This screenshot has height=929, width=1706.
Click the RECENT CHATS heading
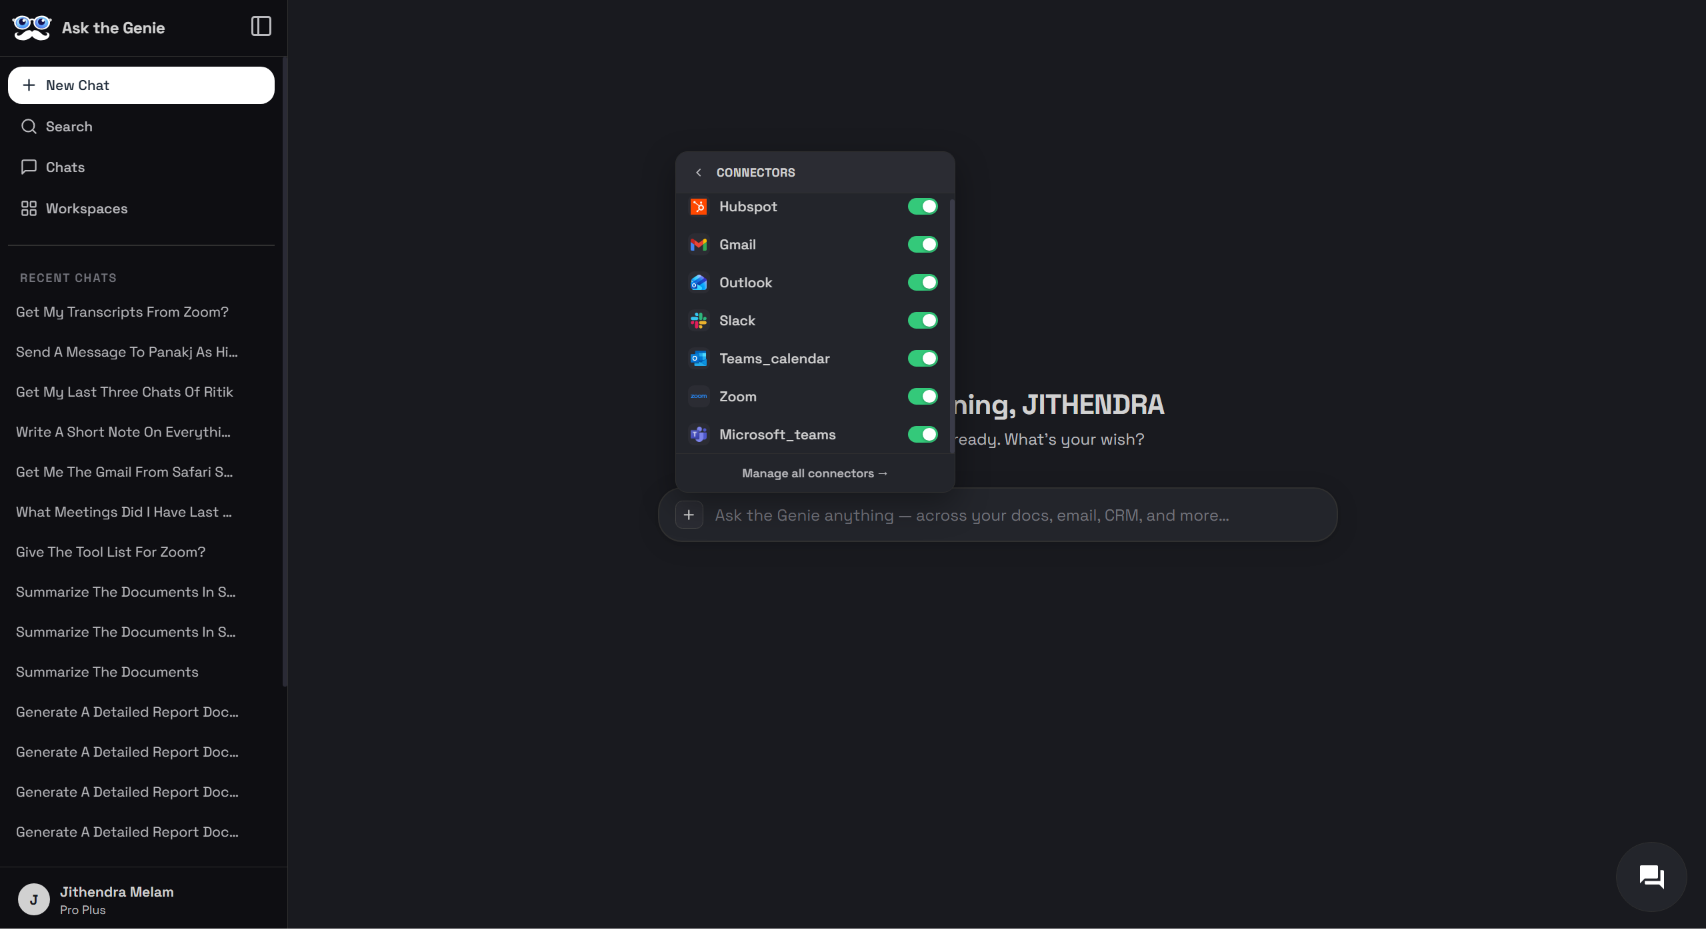tap(68, 278)
